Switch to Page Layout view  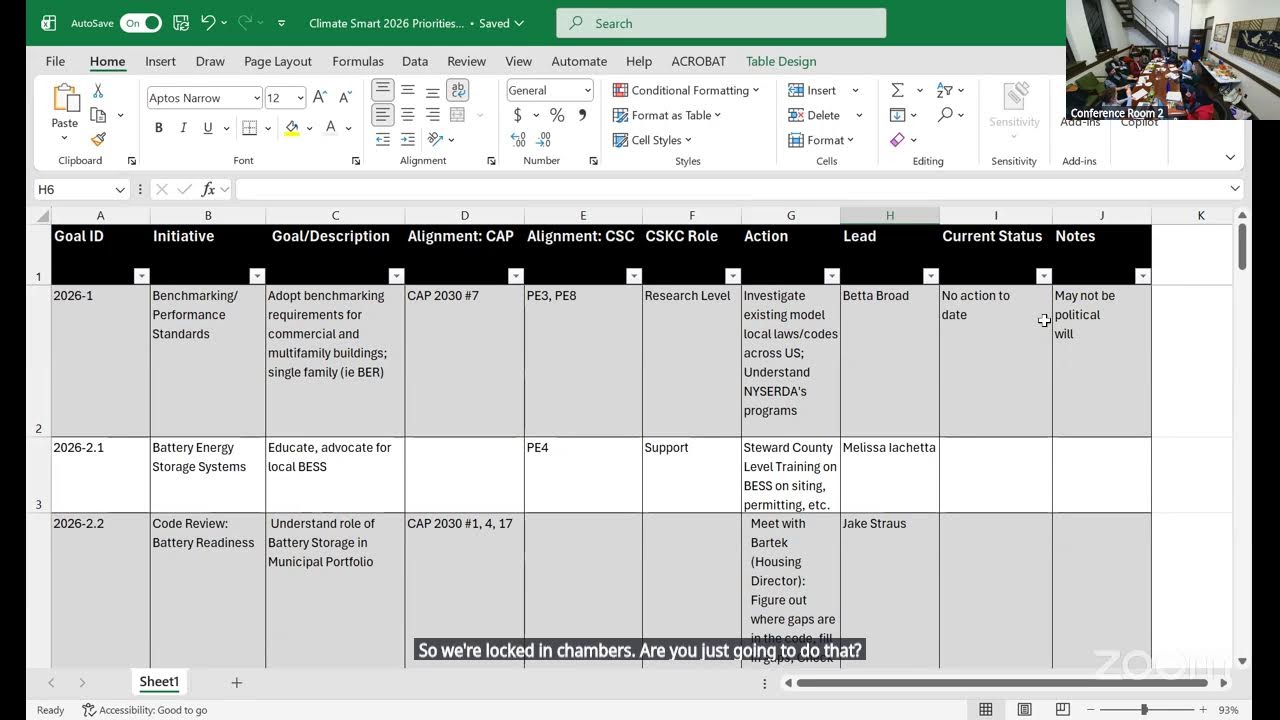pos(1025,710)
